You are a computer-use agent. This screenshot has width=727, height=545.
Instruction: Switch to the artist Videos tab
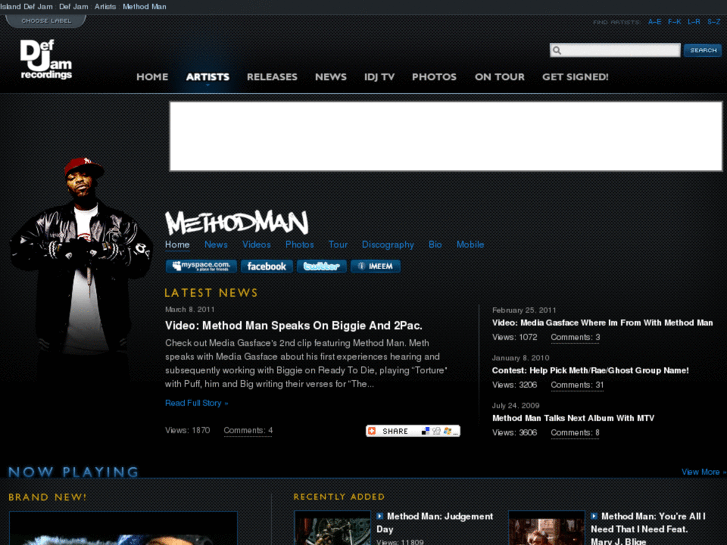(256, 244)
